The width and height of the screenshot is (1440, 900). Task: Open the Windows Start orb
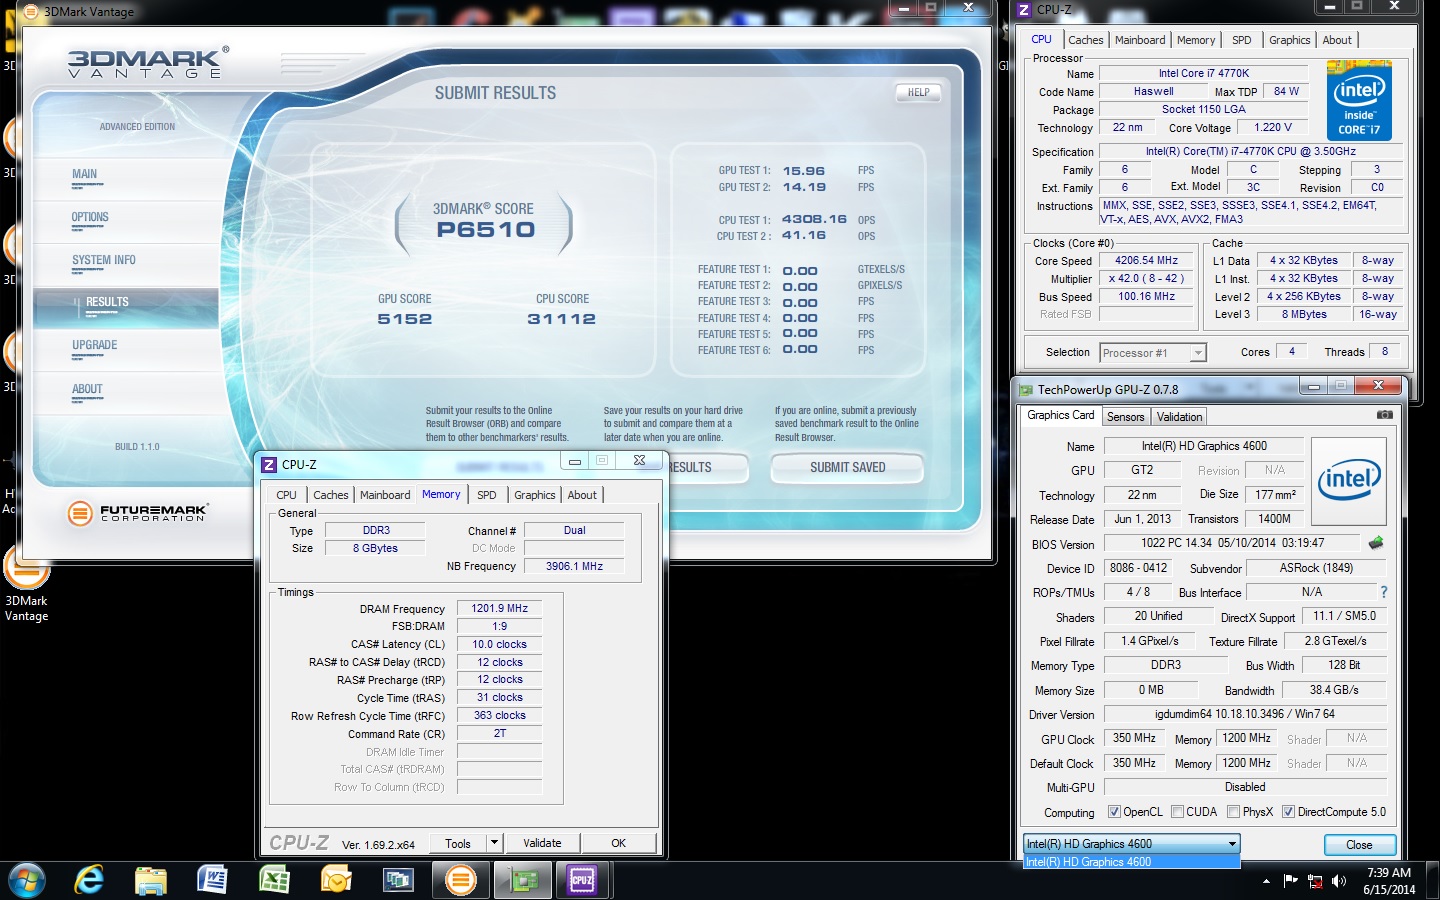(27, 880)
